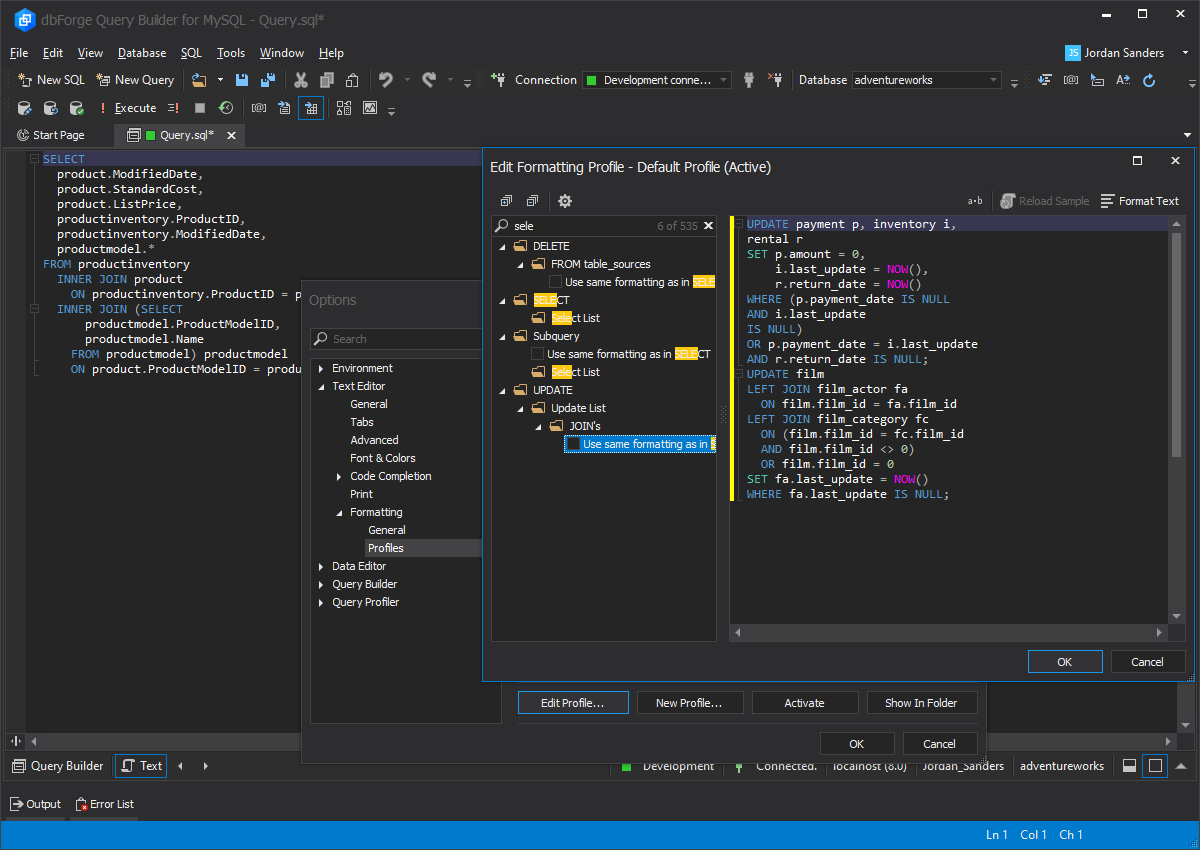
Task: Collapse the DELETE tree node
Action: tap(503, 246)
